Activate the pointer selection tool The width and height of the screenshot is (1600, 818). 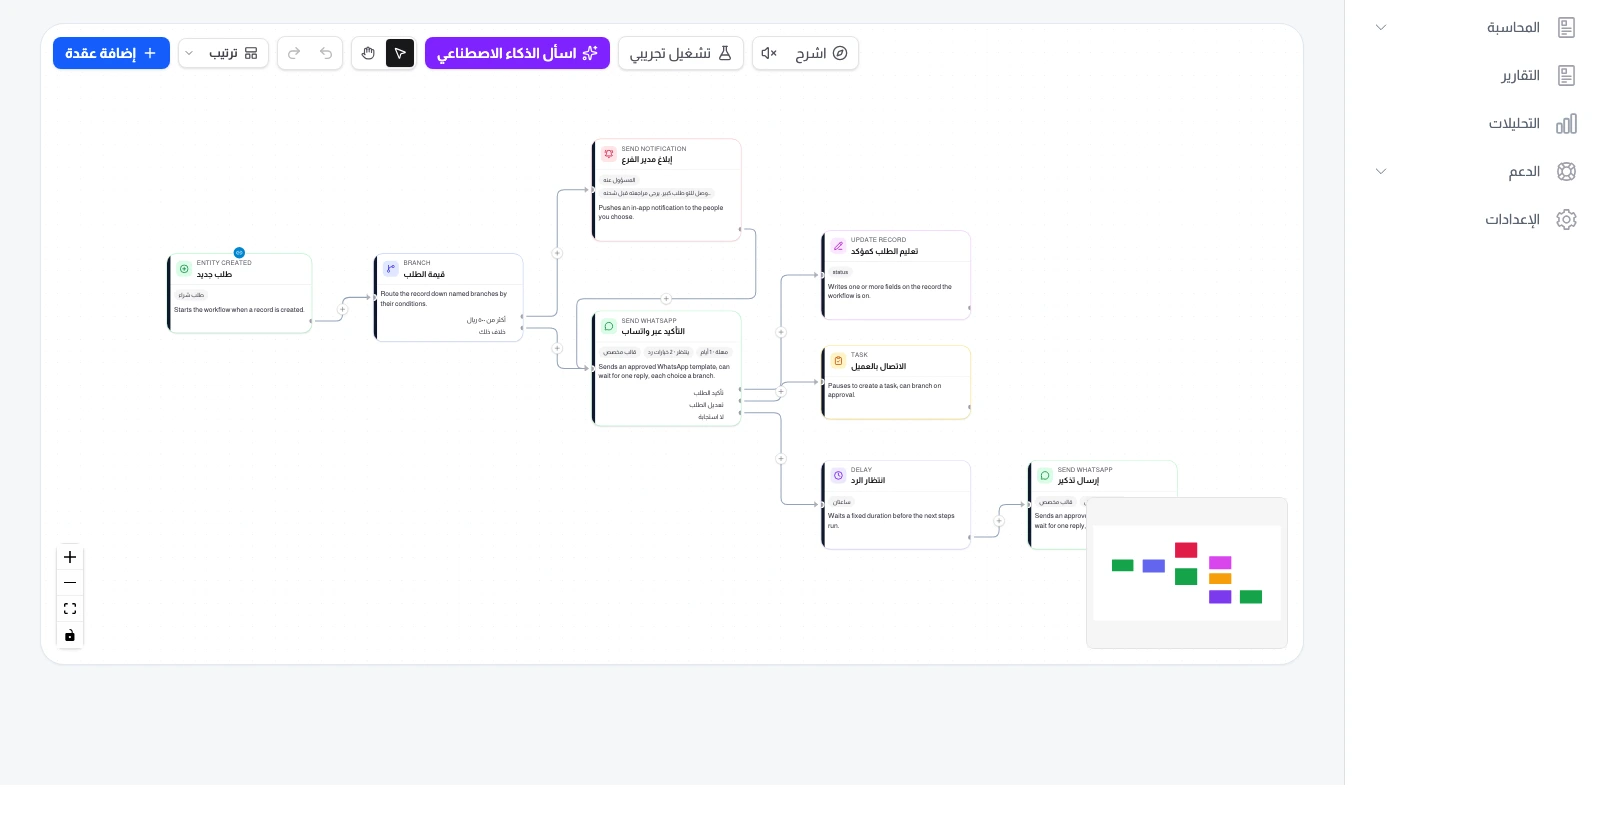[x=400, y=53]
